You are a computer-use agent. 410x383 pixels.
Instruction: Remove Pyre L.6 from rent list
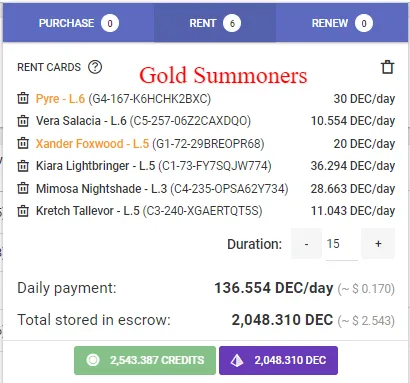point(23,99)
